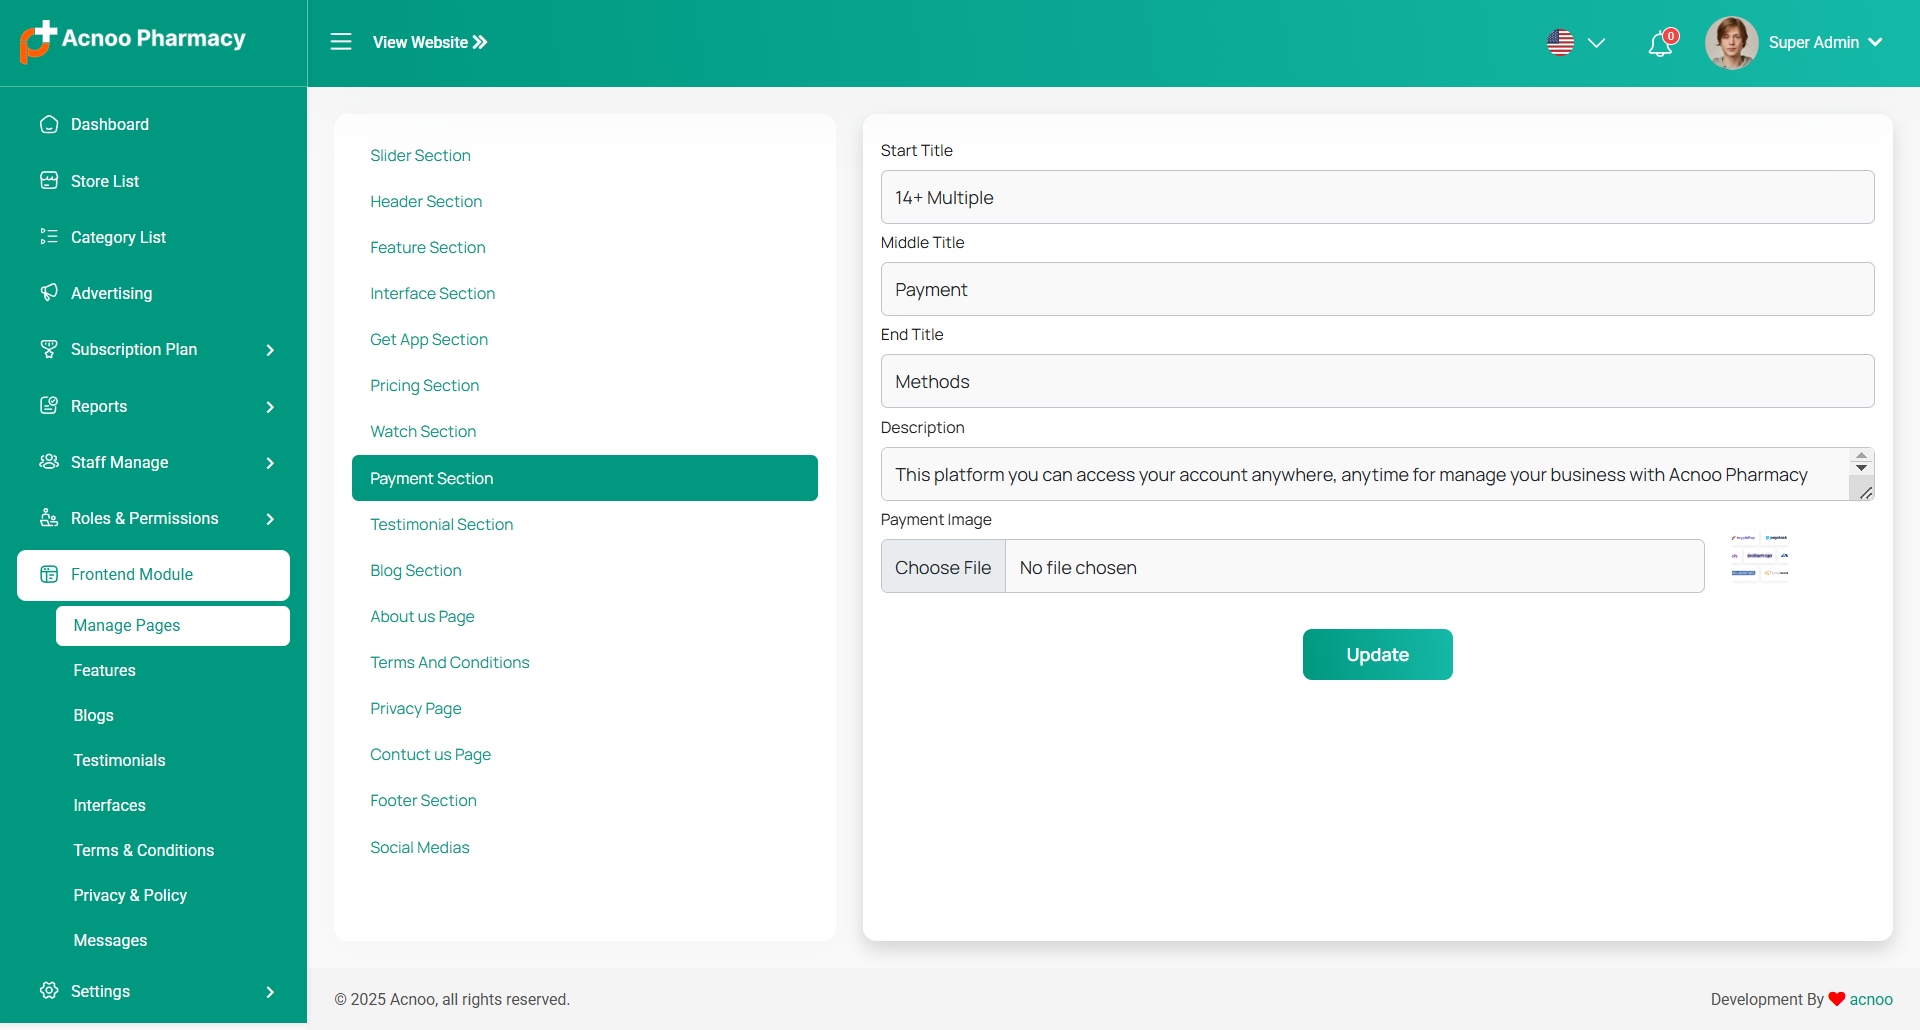Click the Acnoo Pharmacy logo

pos(133,41)
